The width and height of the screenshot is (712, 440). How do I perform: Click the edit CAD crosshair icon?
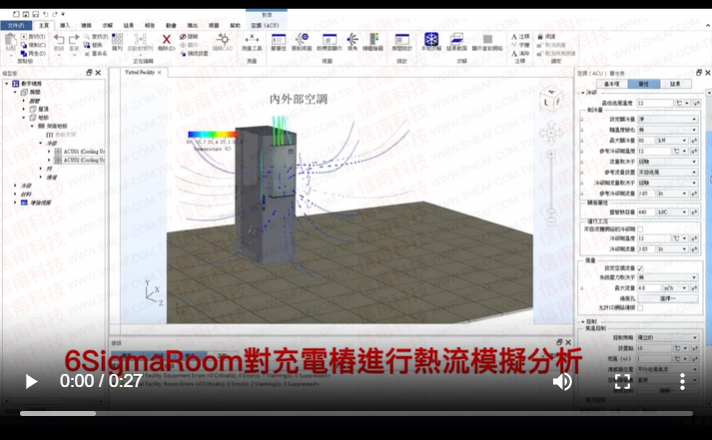(x=222, y=39)
